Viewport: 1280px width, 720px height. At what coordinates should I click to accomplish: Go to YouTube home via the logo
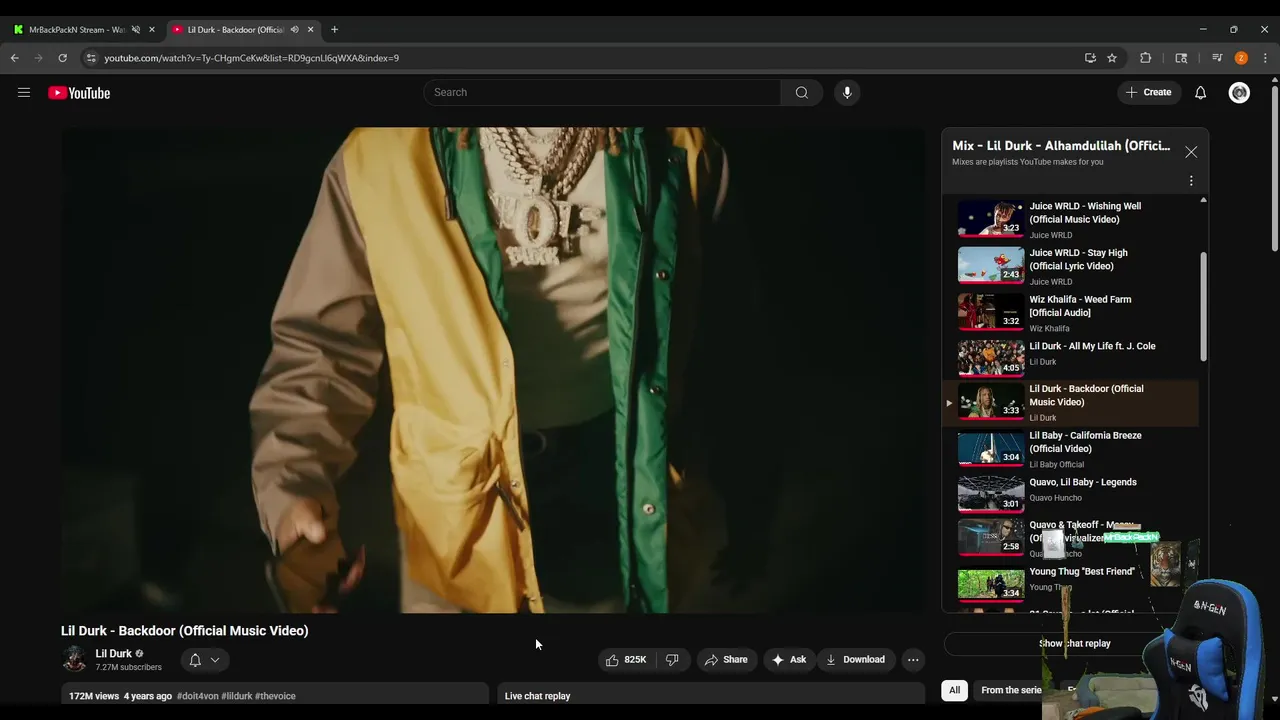pos(79,93)
